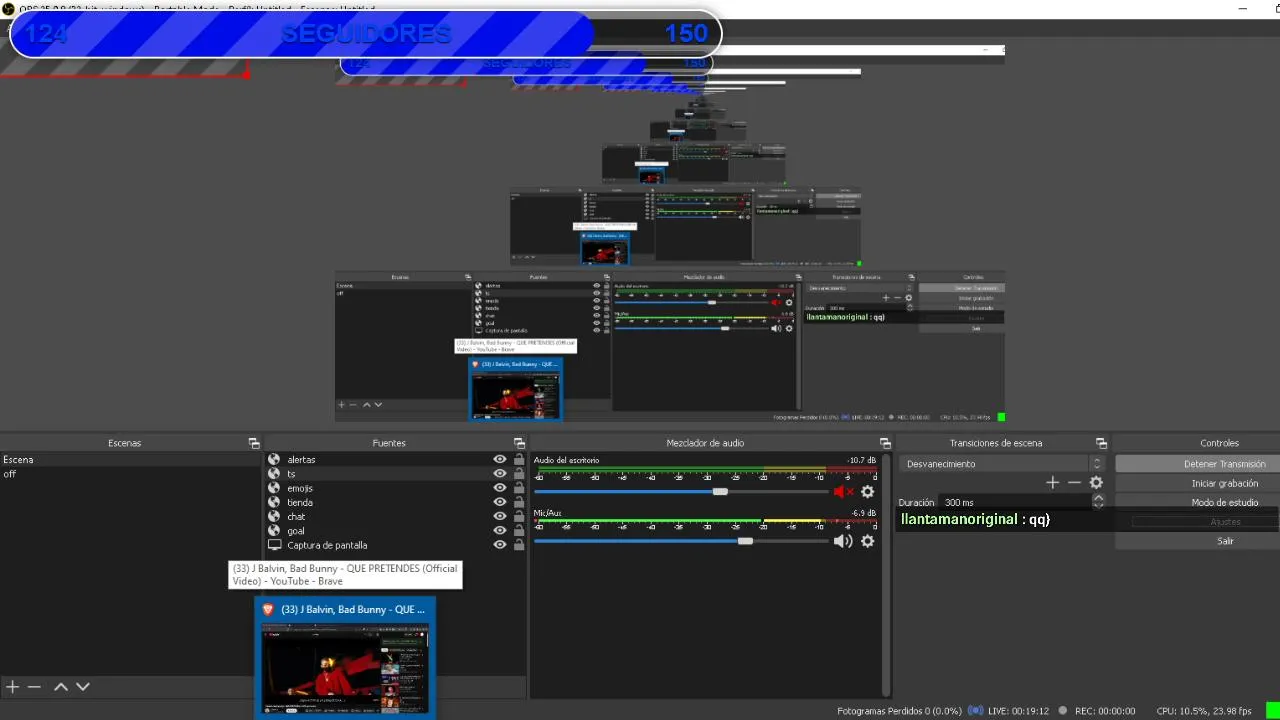Select goal source name
1280x720 pixels.
[296, 531]
